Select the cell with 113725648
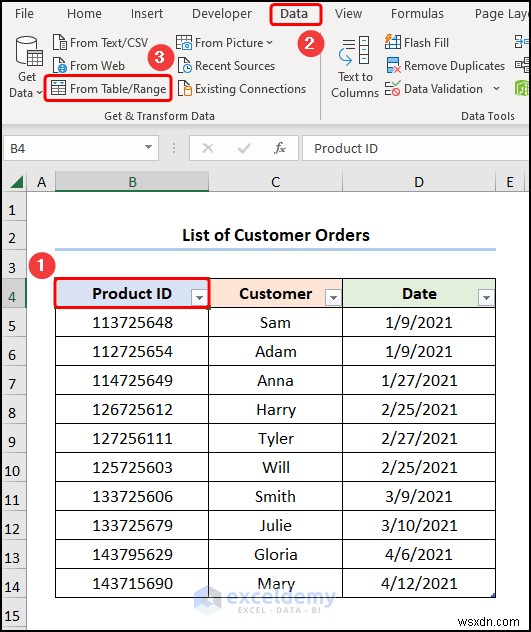 (132, 322)
